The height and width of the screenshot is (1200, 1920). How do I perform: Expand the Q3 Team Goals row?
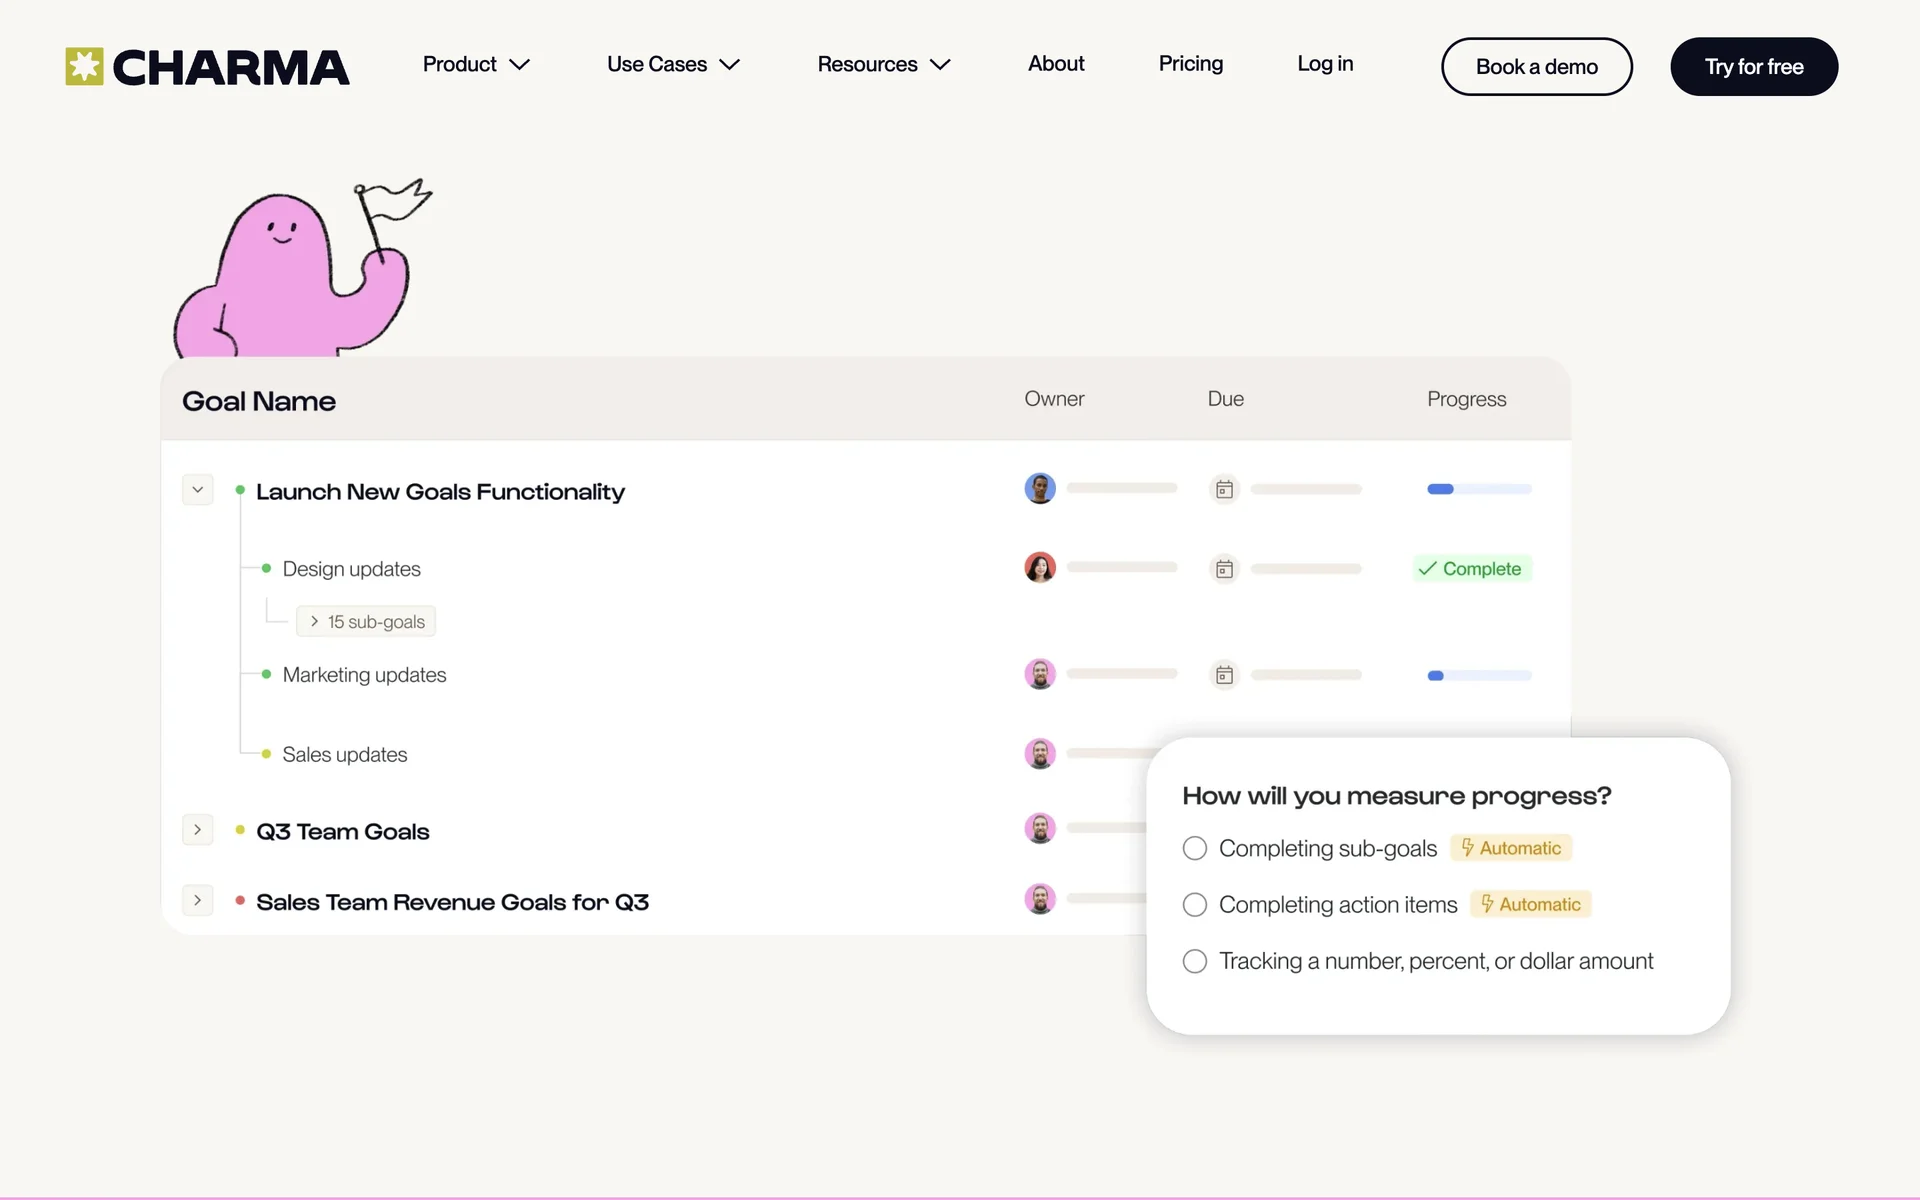198,830
